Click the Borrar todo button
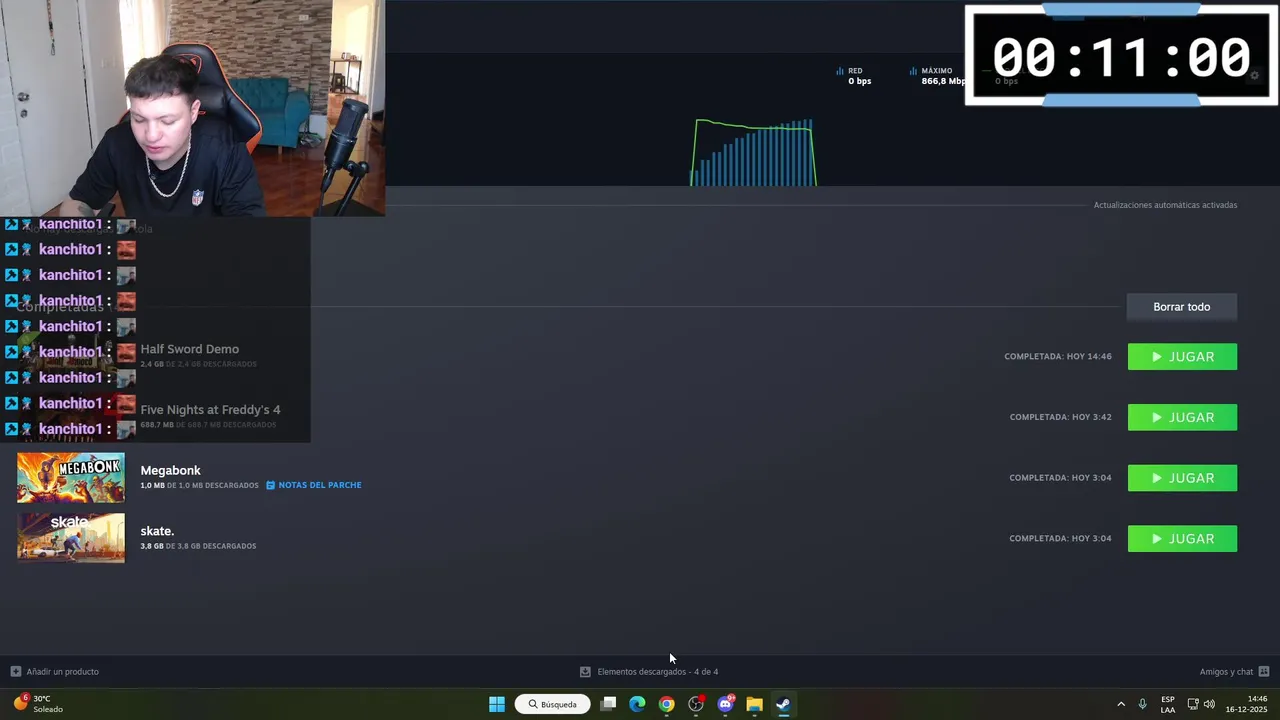Image resolution: width=1280 pixels, height=720 pixels. [x=1182, y=307]
